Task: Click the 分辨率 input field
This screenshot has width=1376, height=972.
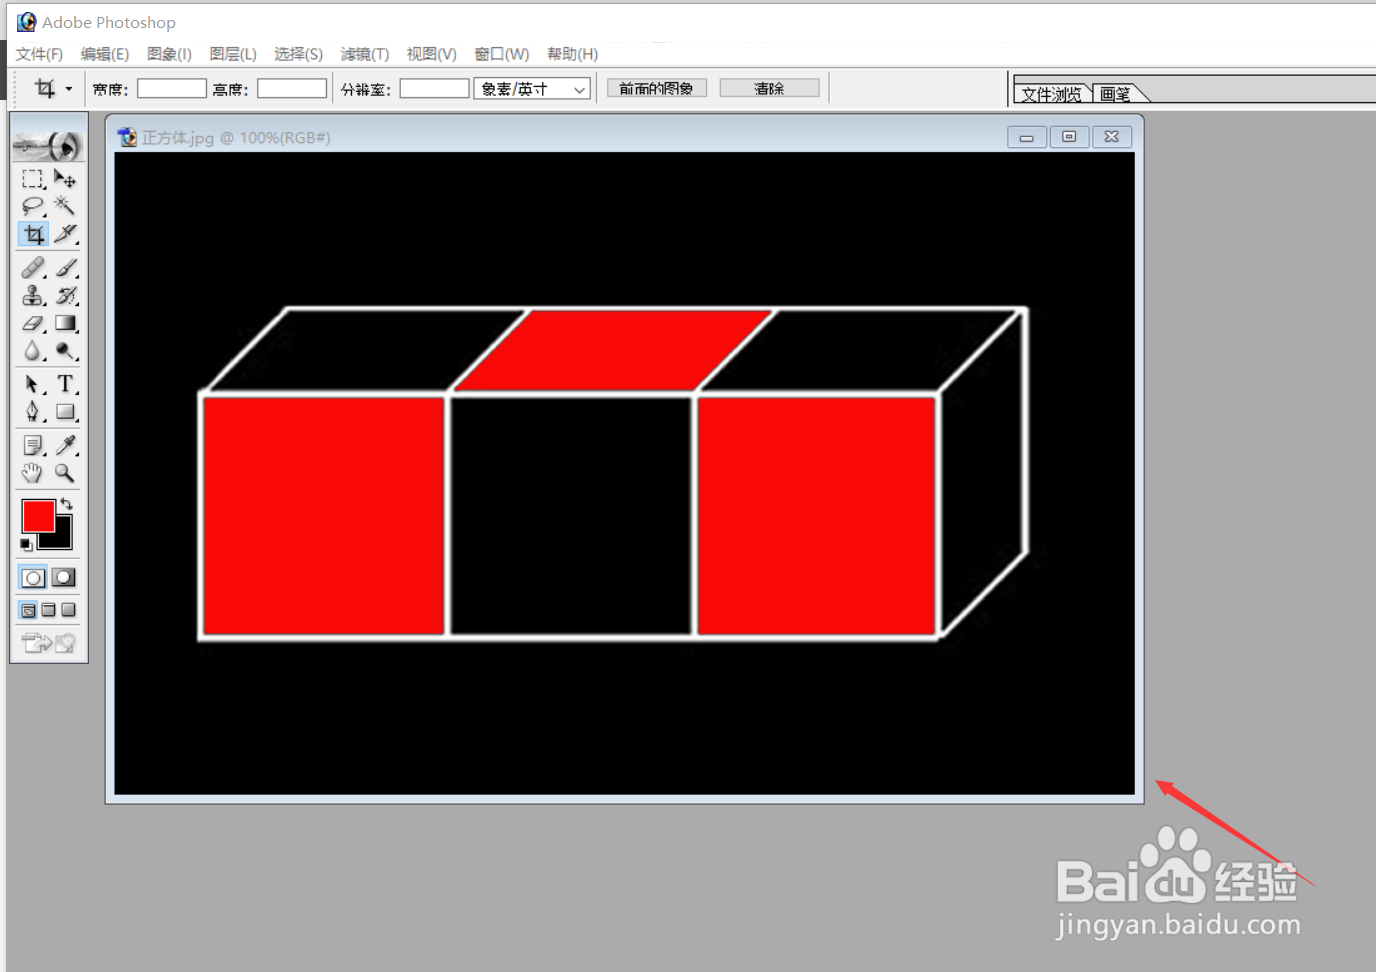Action: pyautogui.click(x=434, y=89)
